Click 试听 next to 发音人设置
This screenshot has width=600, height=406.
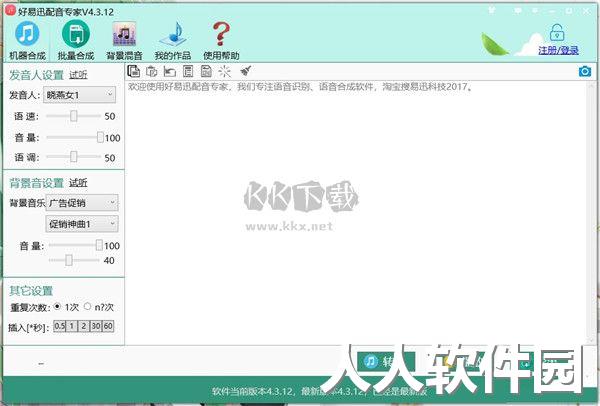coord(78,75)
